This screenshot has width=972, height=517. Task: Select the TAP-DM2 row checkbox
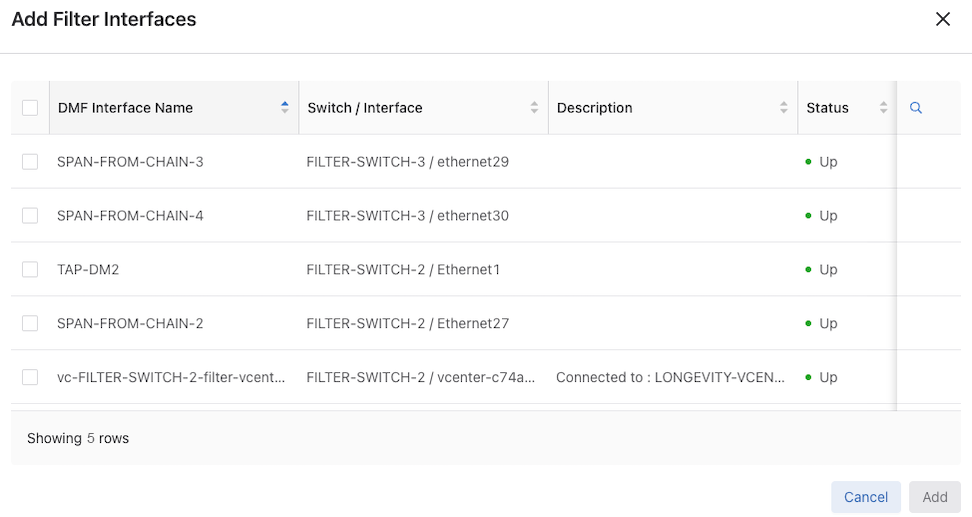click(30, 270)
